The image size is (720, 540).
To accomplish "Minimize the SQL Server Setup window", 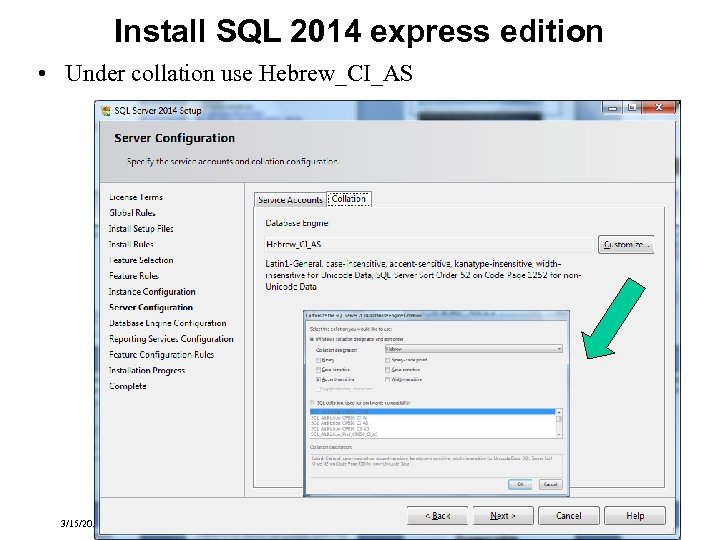I will (613, 108).
